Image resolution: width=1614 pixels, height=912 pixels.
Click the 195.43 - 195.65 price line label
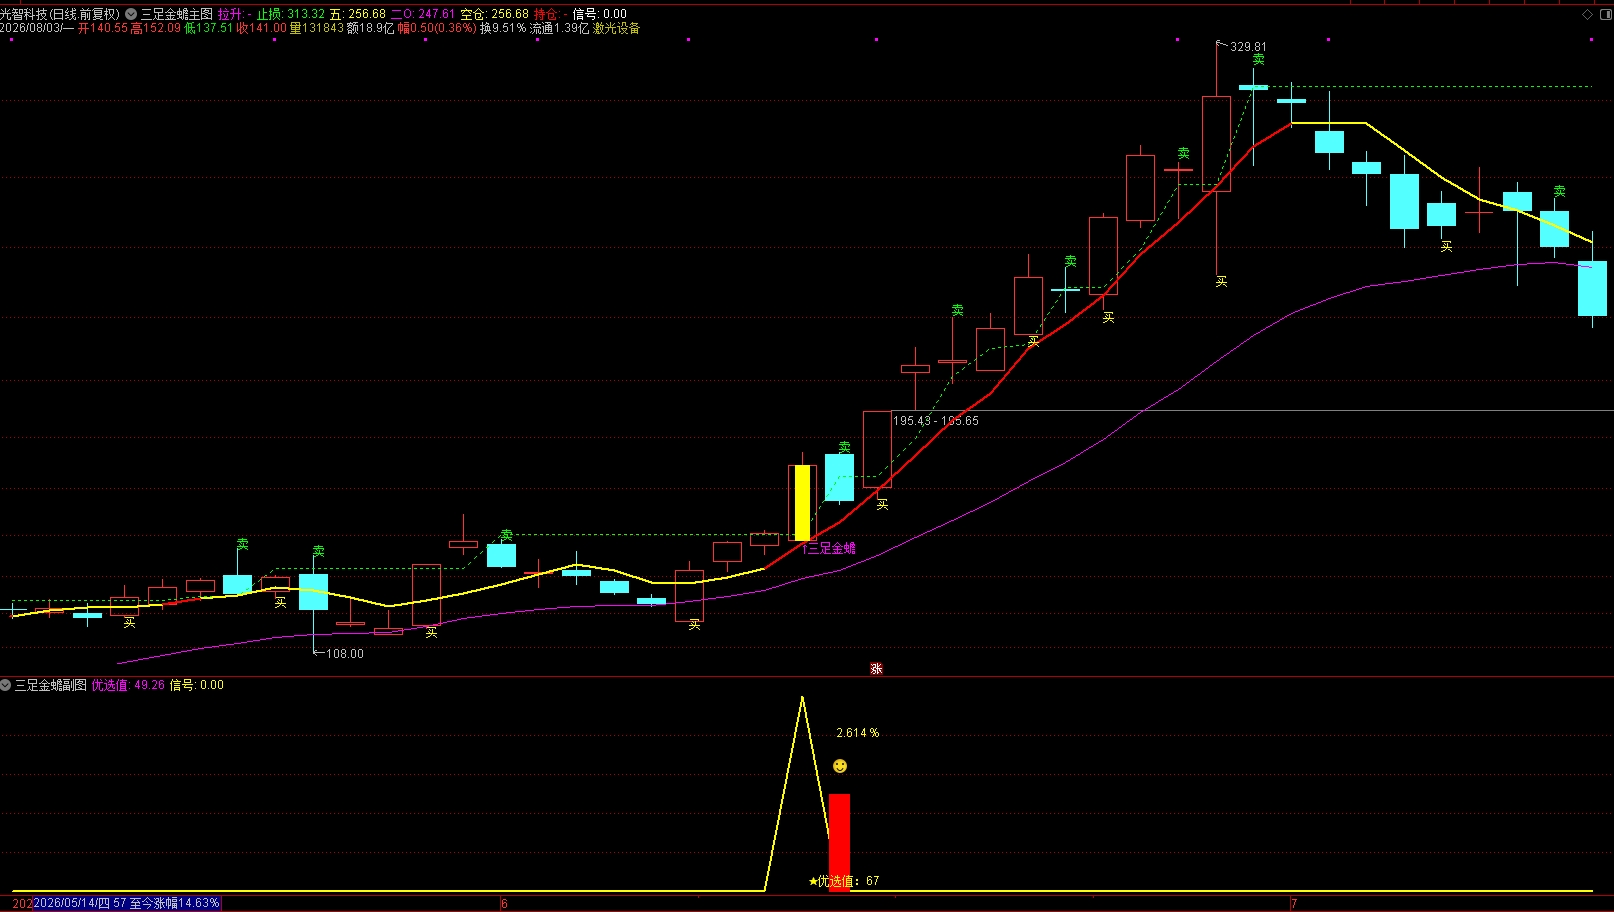click(x=936, y=421)
